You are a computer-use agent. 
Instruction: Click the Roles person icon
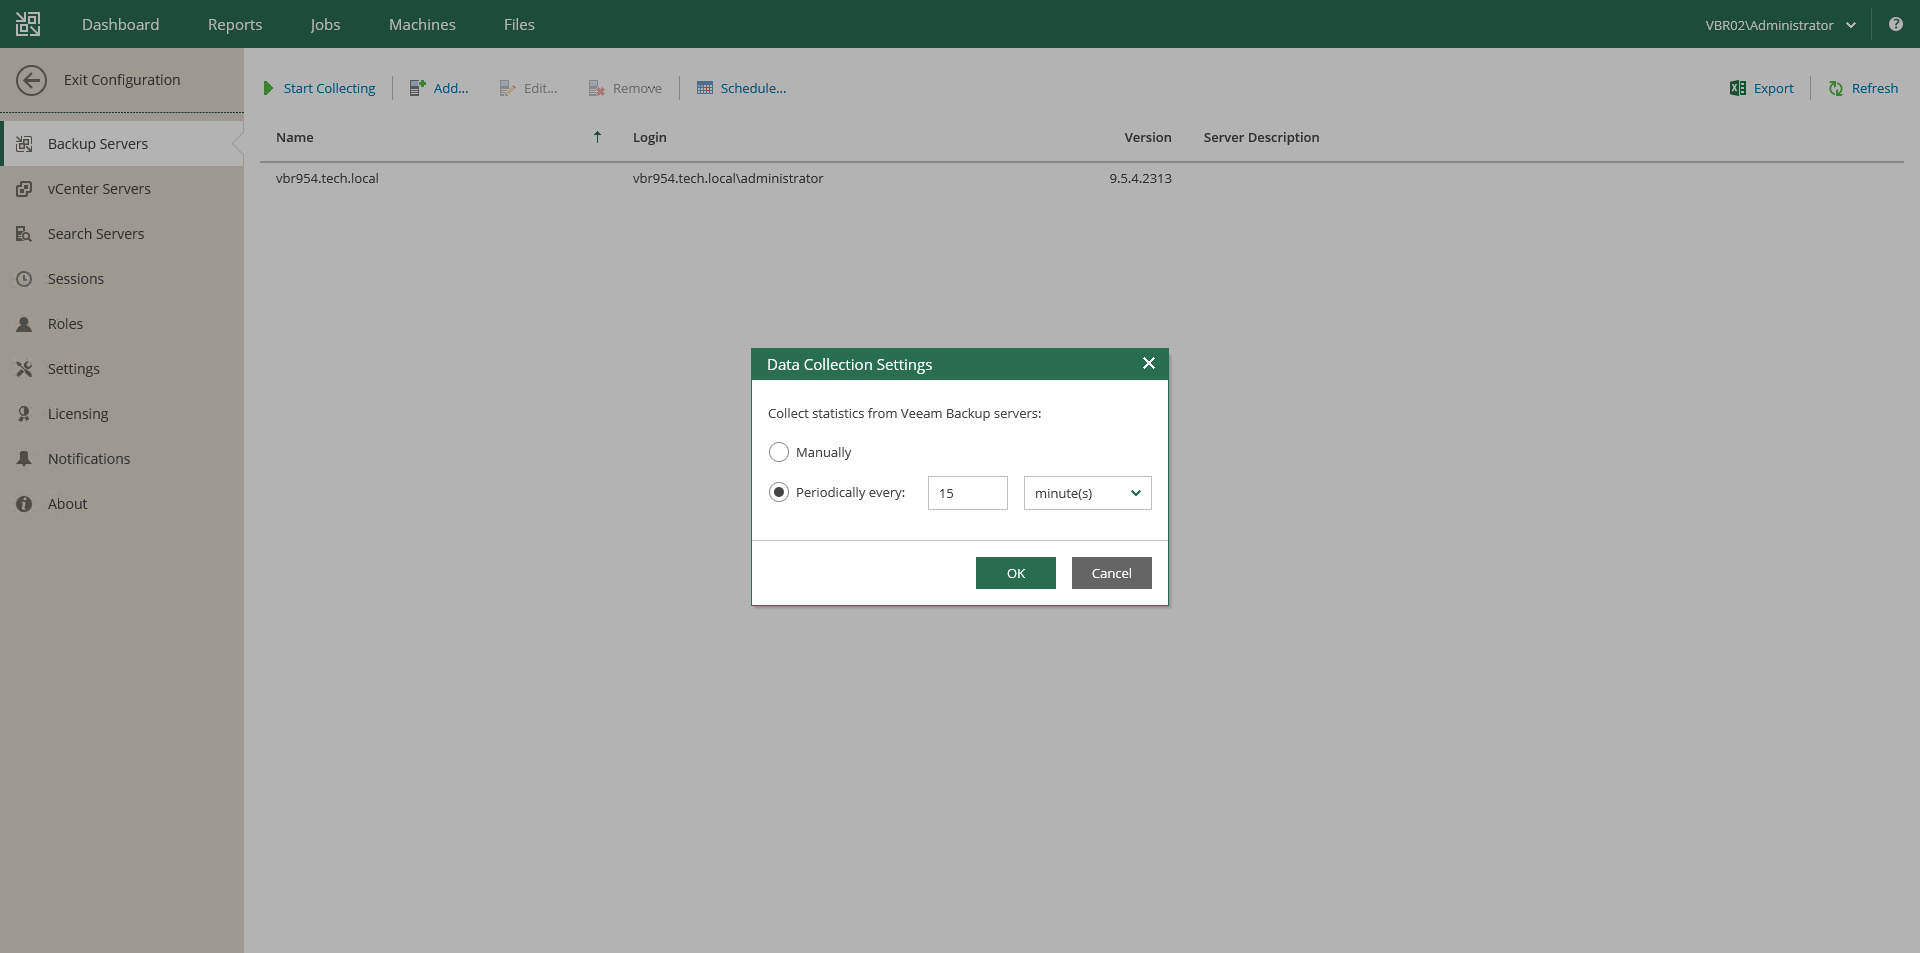[x=24, y=324]
